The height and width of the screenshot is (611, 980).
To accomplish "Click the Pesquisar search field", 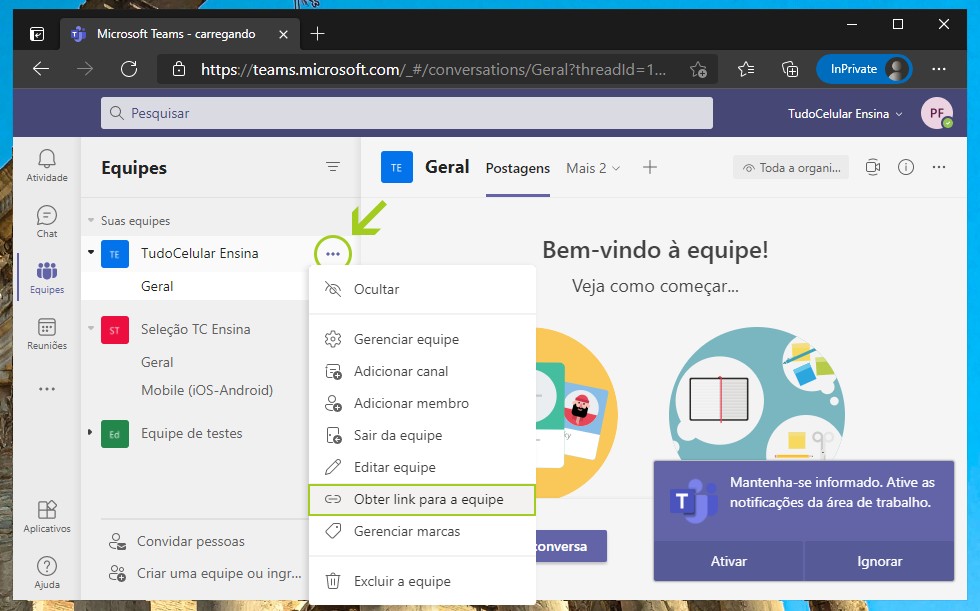I will (x=406, y=113).
